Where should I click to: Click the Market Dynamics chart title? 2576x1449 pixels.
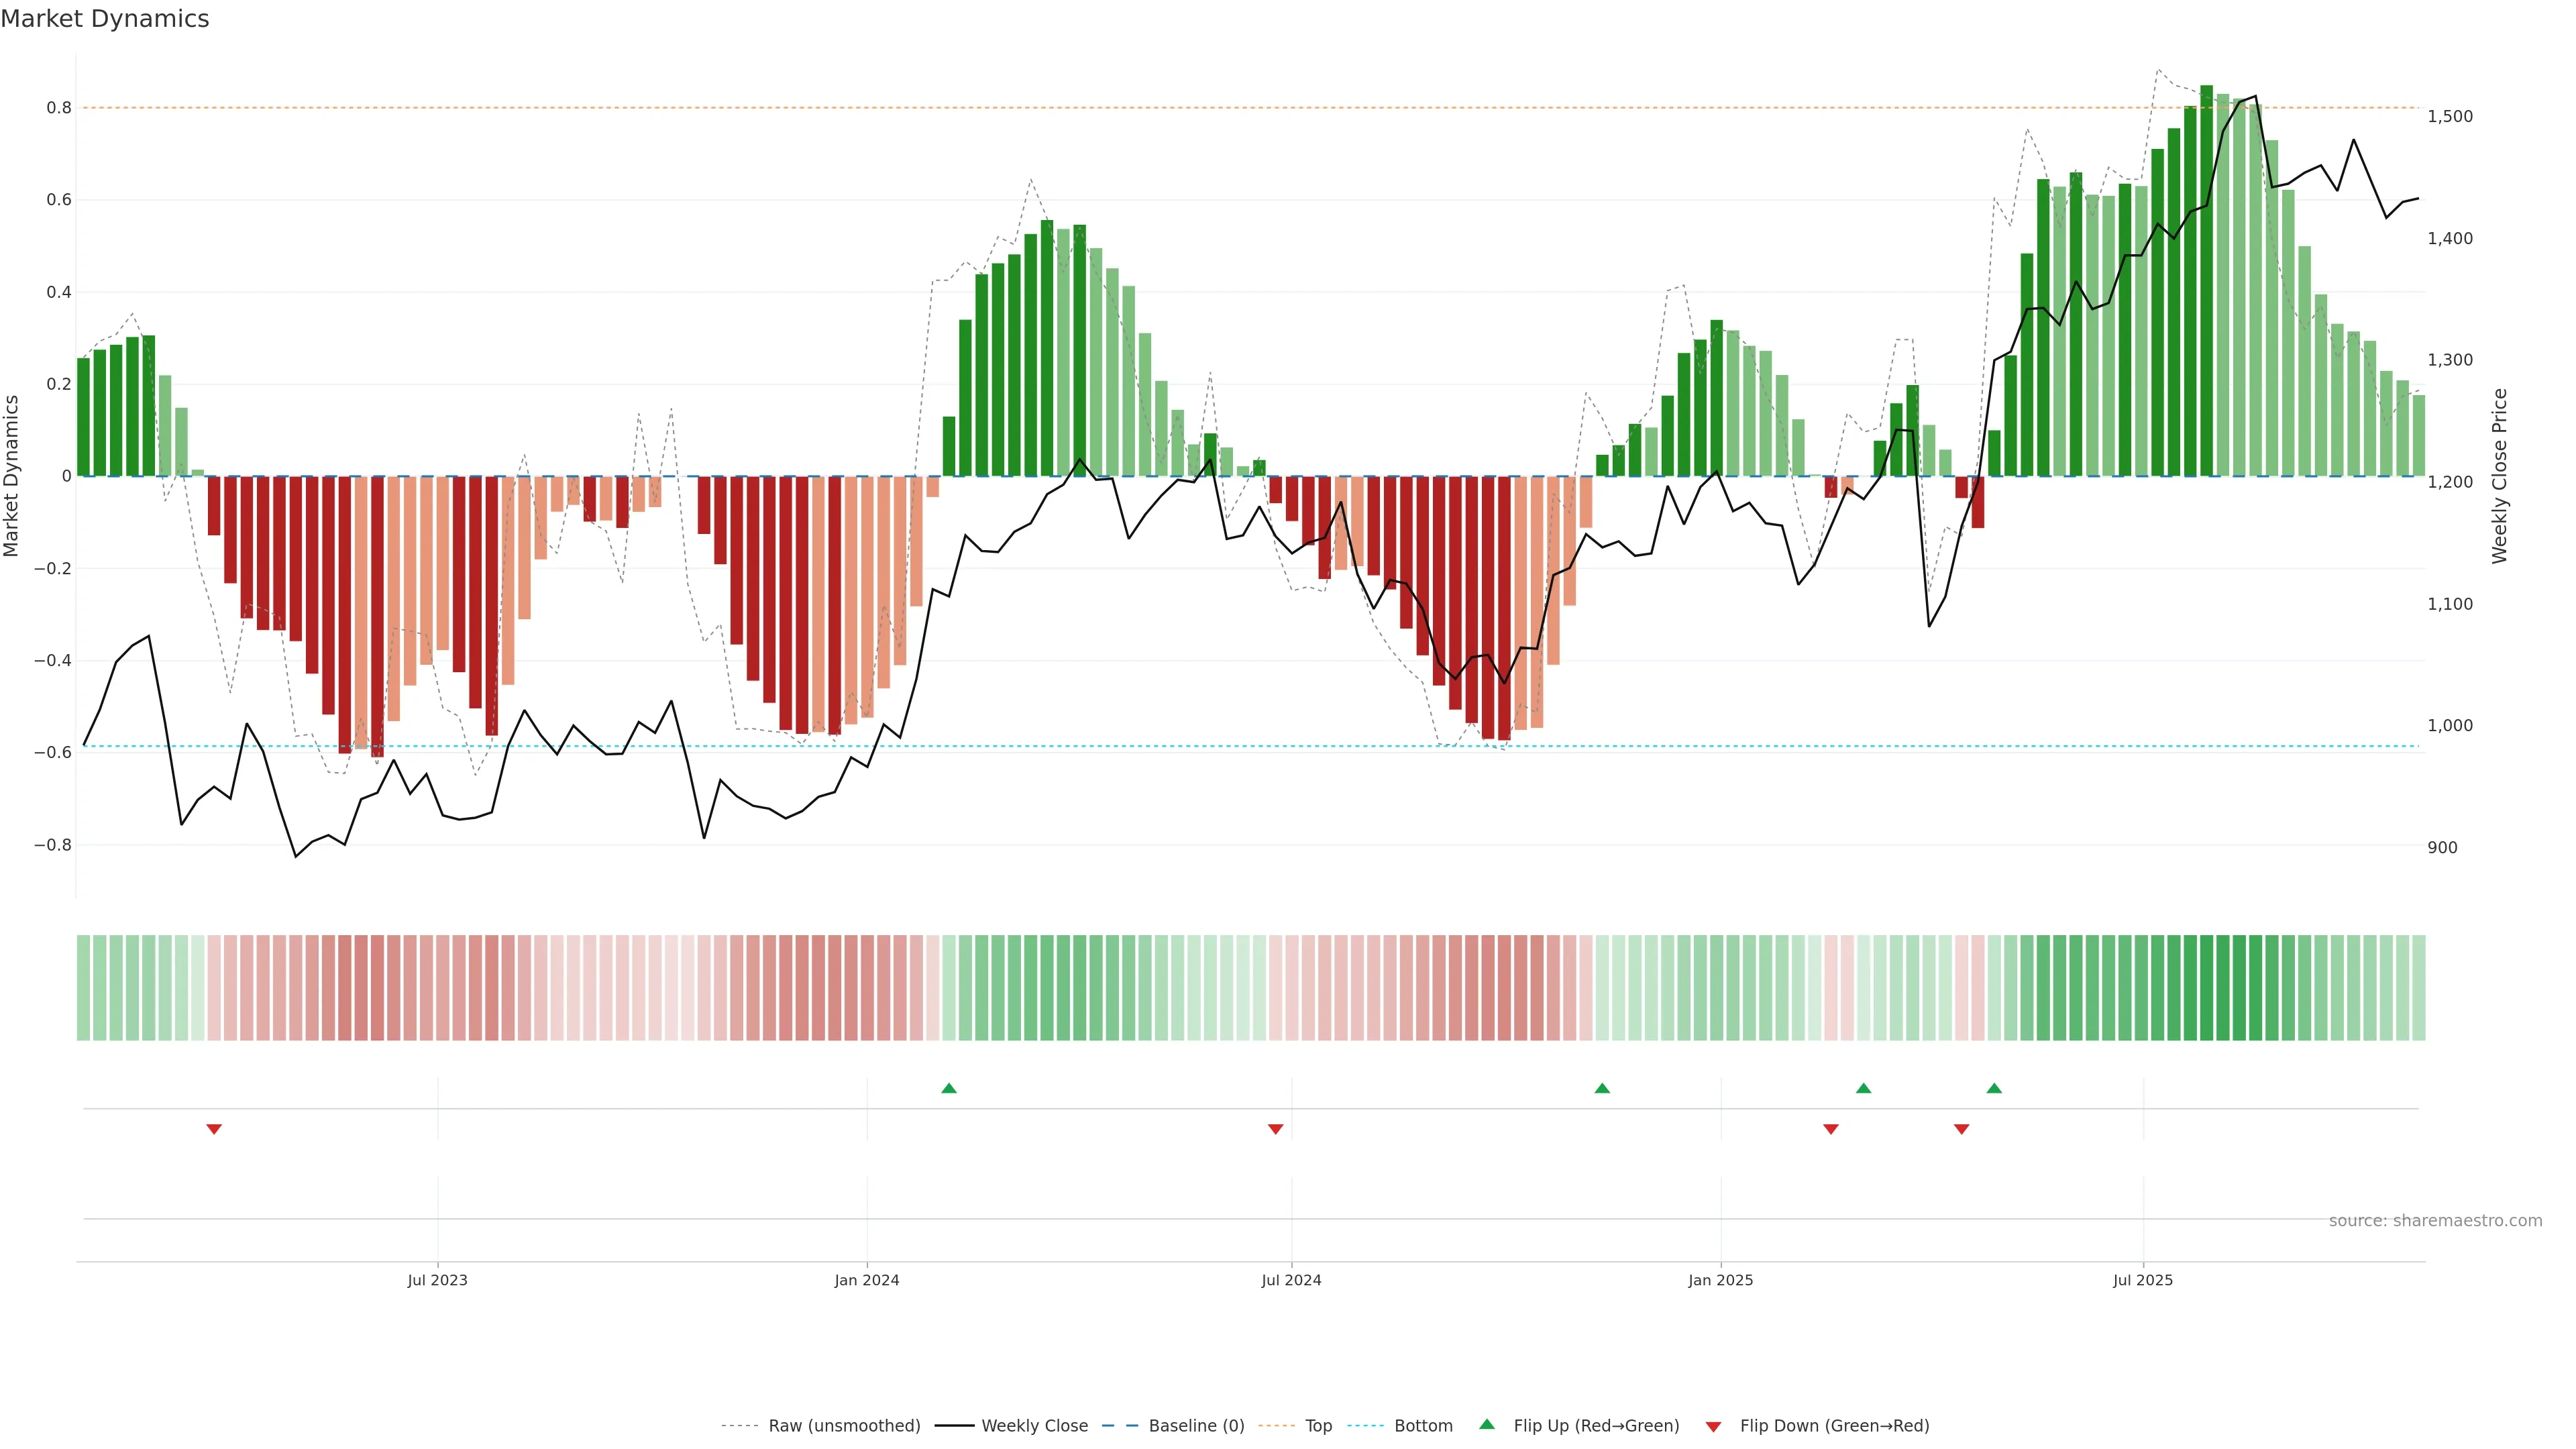105,19
